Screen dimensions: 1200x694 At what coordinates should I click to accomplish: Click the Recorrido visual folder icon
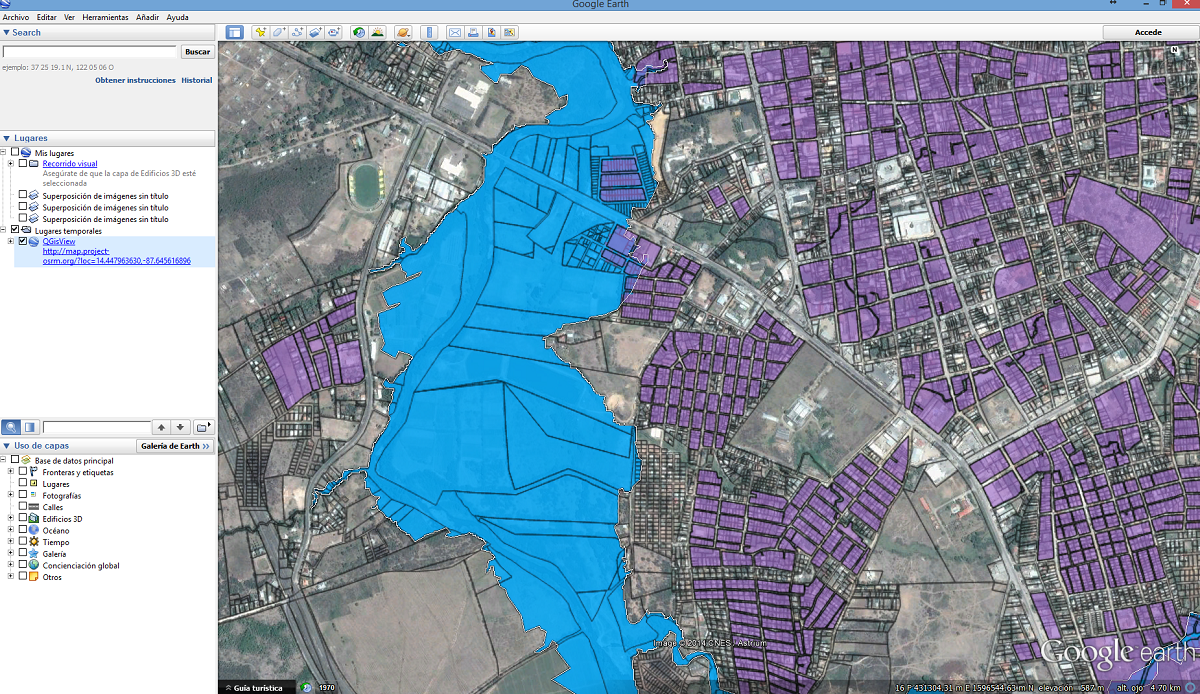pyautogui.click(x=34, y=163)
